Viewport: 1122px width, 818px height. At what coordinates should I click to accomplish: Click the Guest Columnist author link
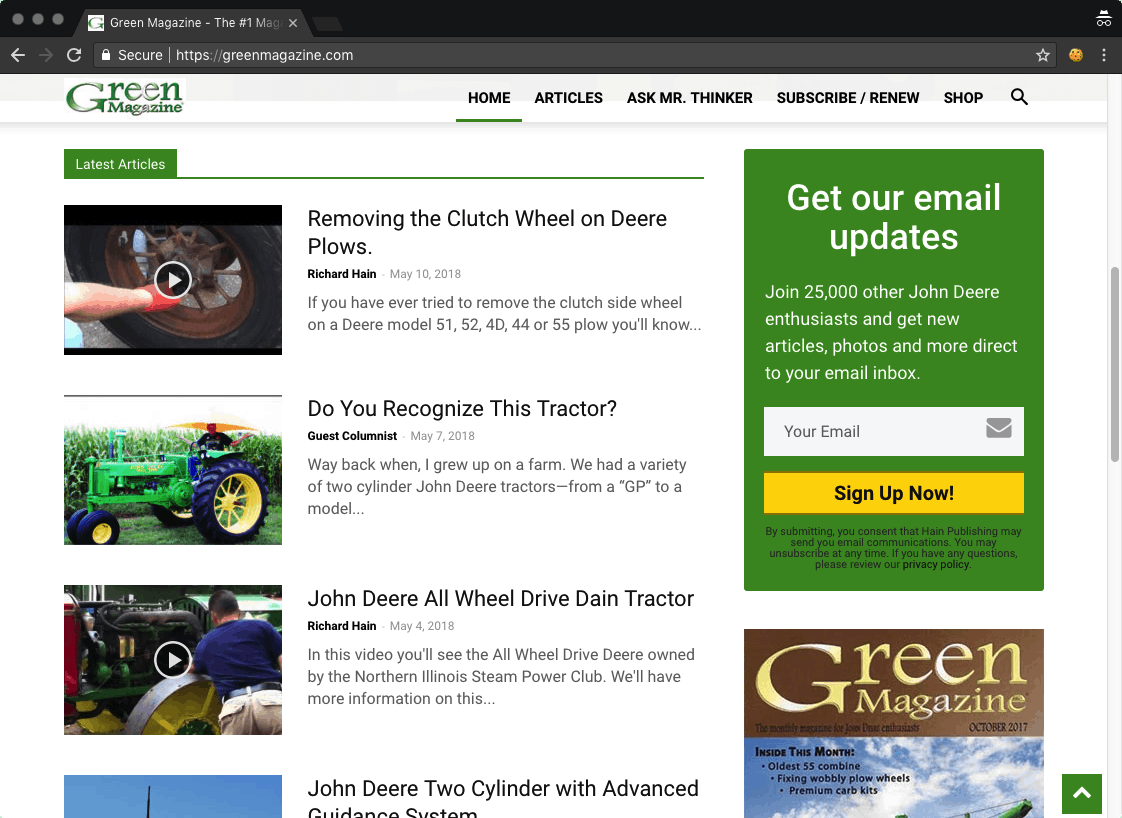352,436
